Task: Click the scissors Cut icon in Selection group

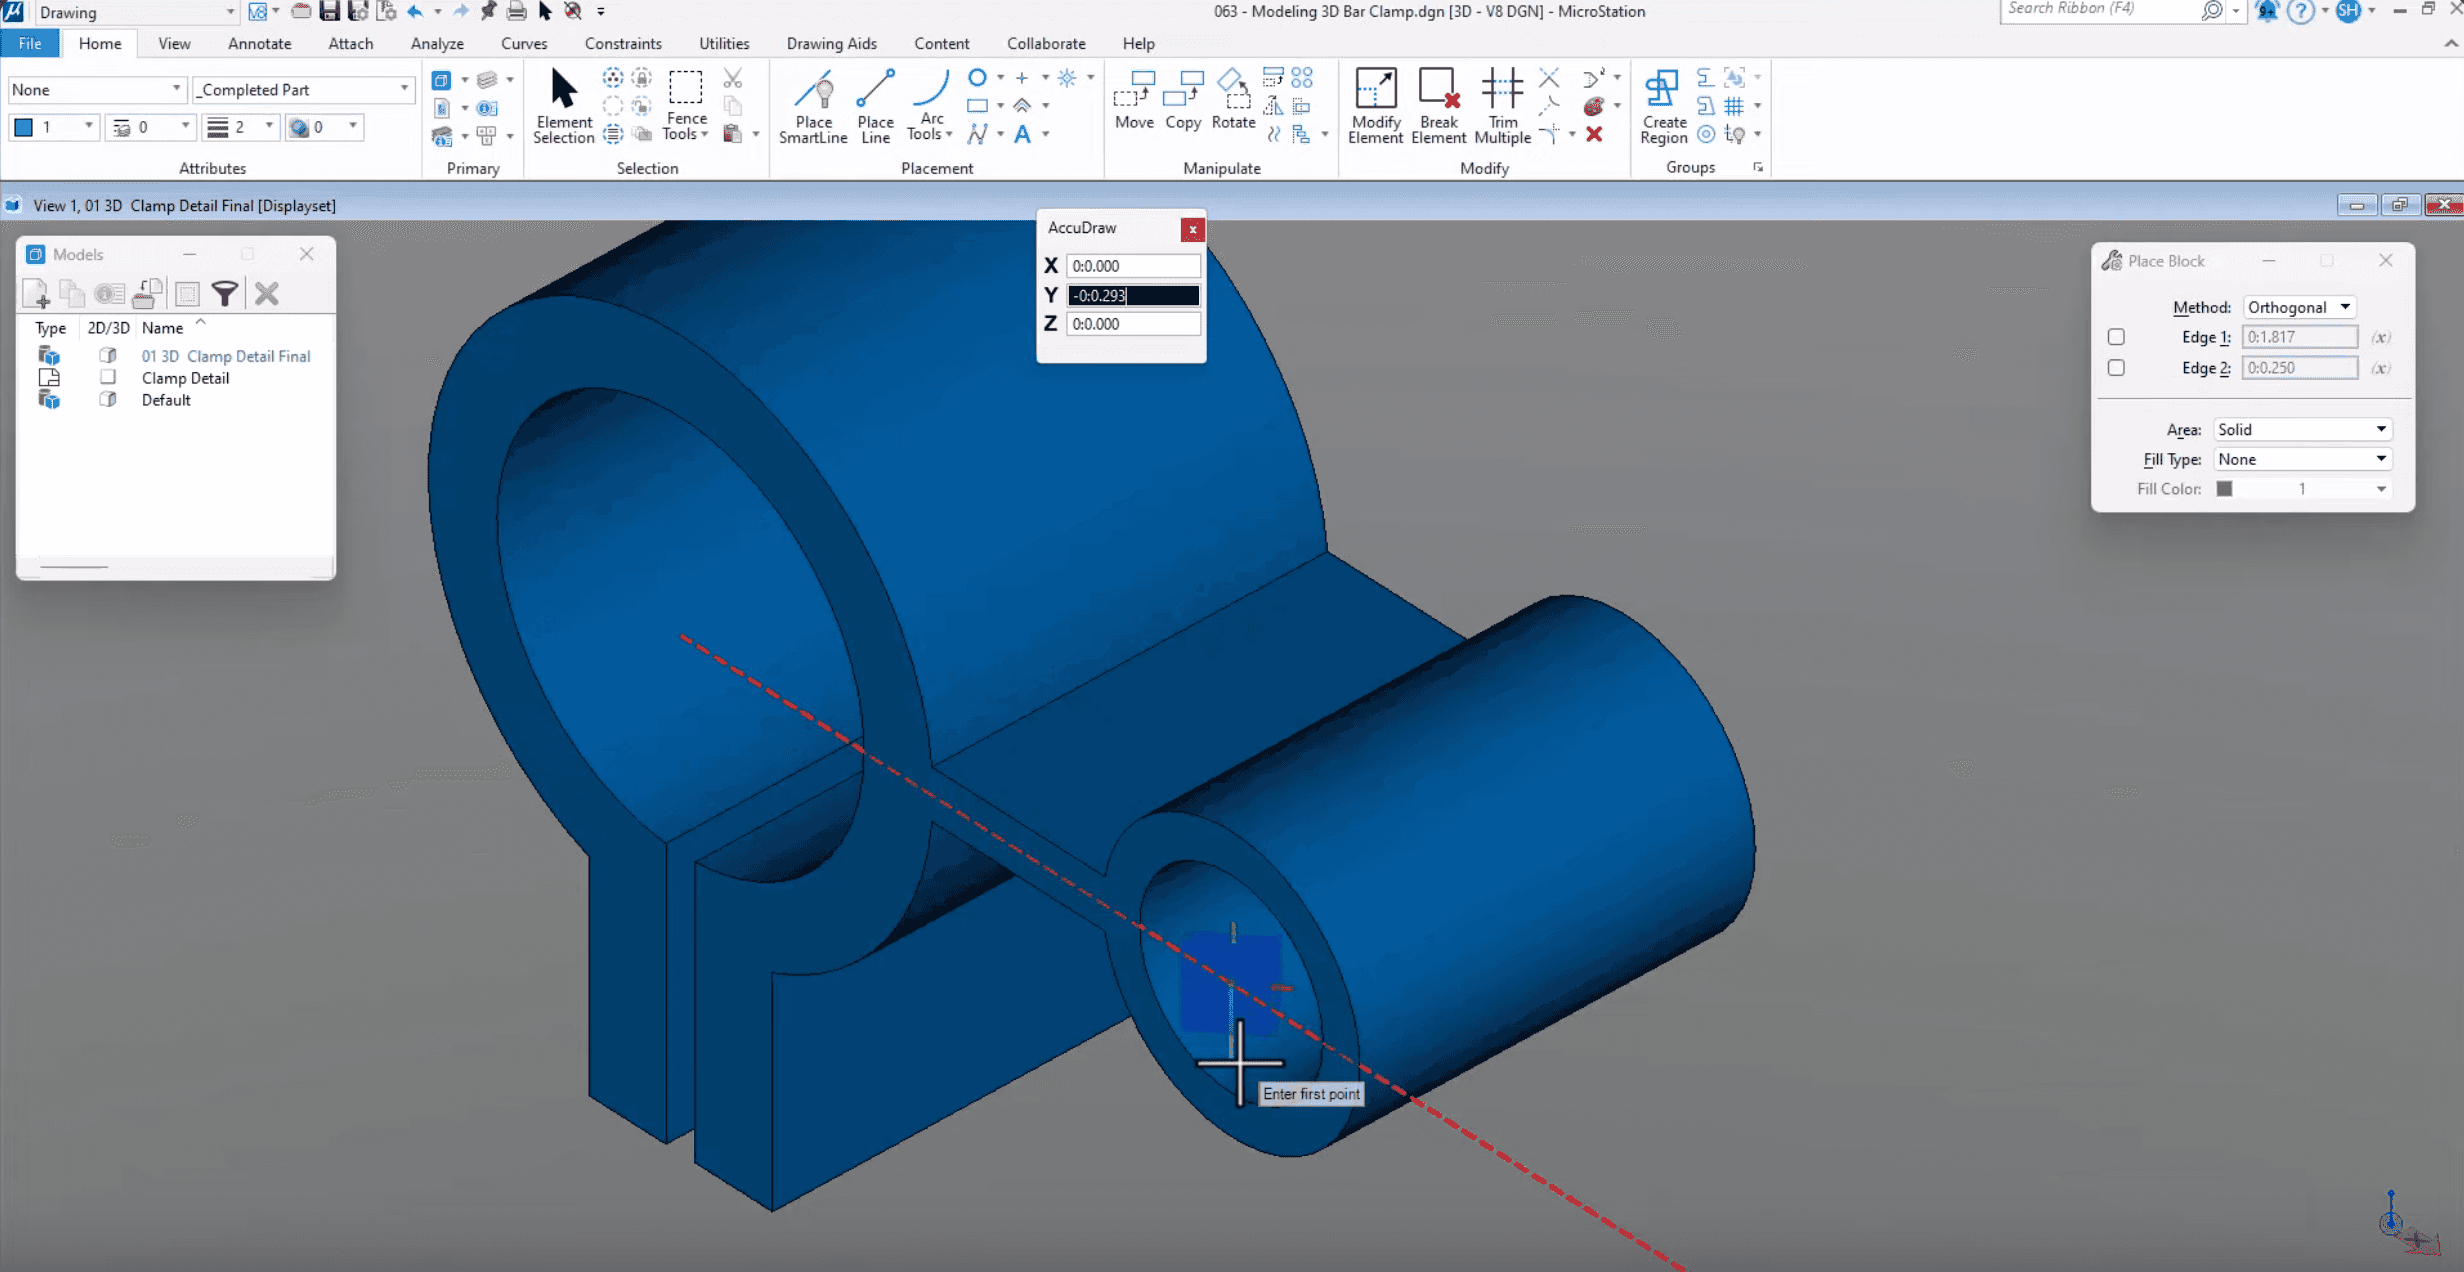Action: pyautogui.click(x=732, y=78)
